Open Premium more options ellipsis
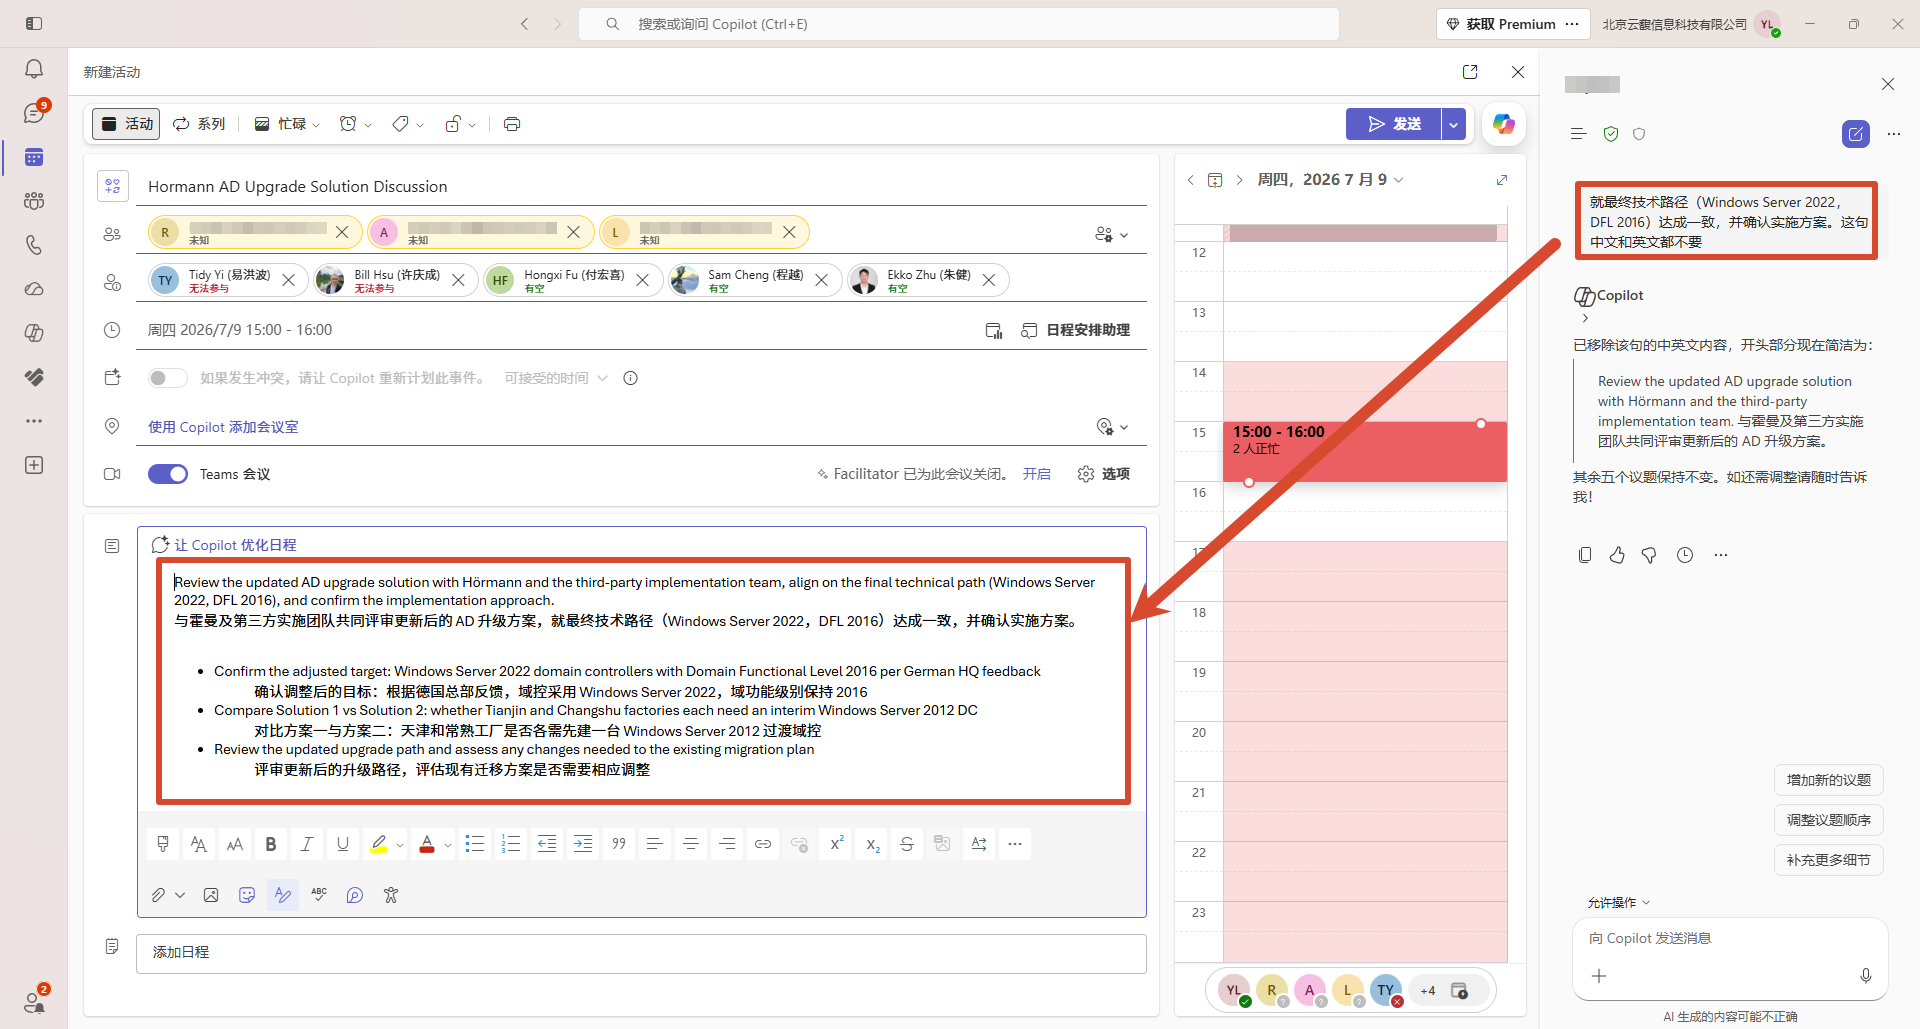1920x1029 pixels. [x=1573, y=24]
